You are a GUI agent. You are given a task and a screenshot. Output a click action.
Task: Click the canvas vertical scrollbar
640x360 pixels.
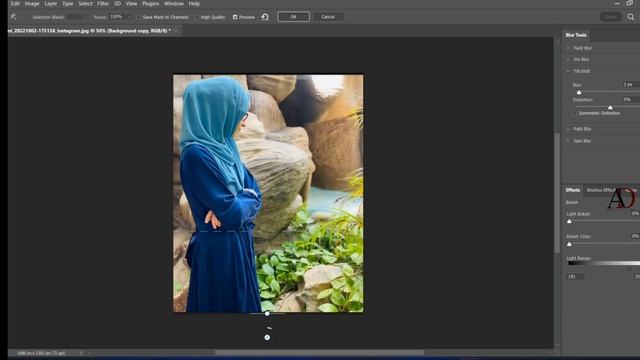click(x=558, y=193)
